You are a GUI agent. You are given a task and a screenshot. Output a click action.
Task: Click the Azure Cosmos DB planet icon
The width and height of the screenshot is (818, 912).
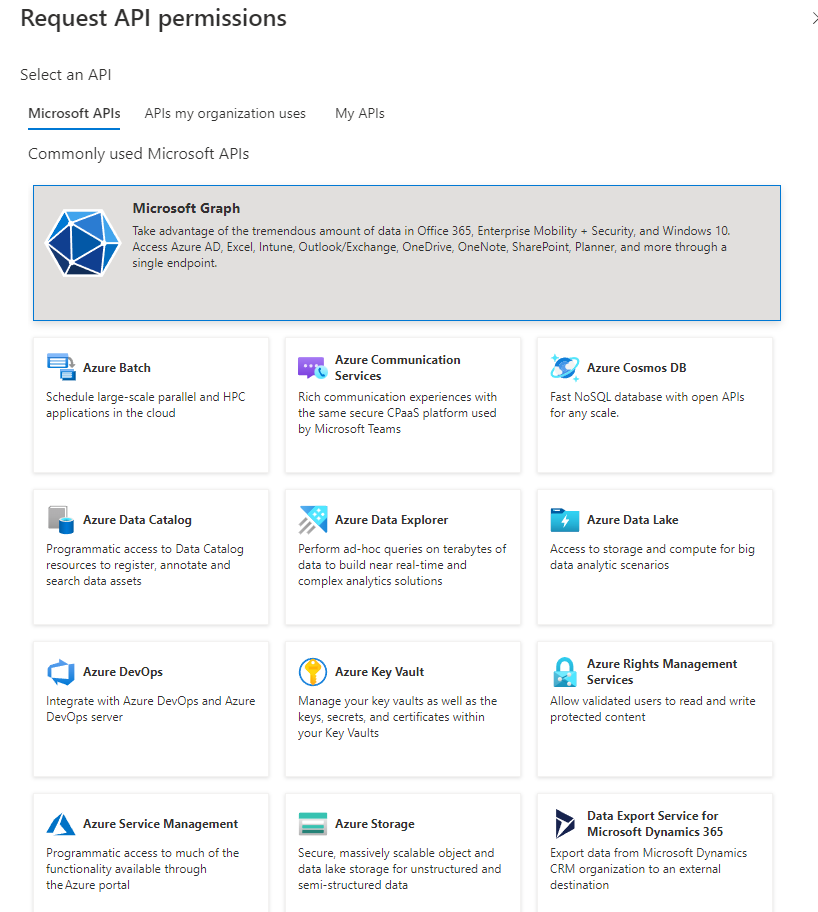pos(564,368)
